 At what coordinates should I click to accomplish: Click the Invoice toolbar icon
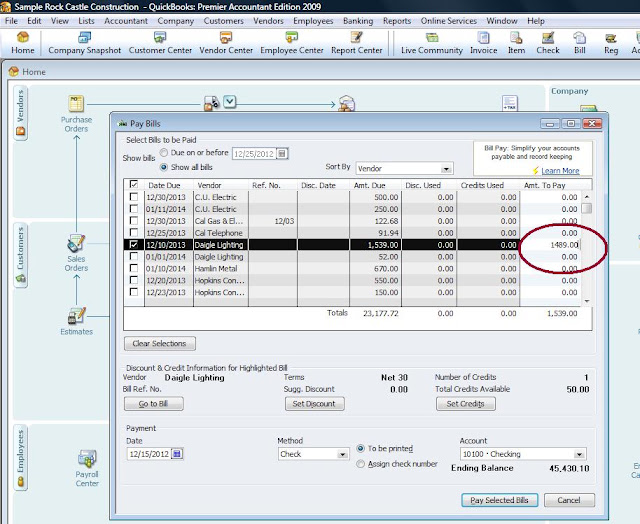click(483, 43)
